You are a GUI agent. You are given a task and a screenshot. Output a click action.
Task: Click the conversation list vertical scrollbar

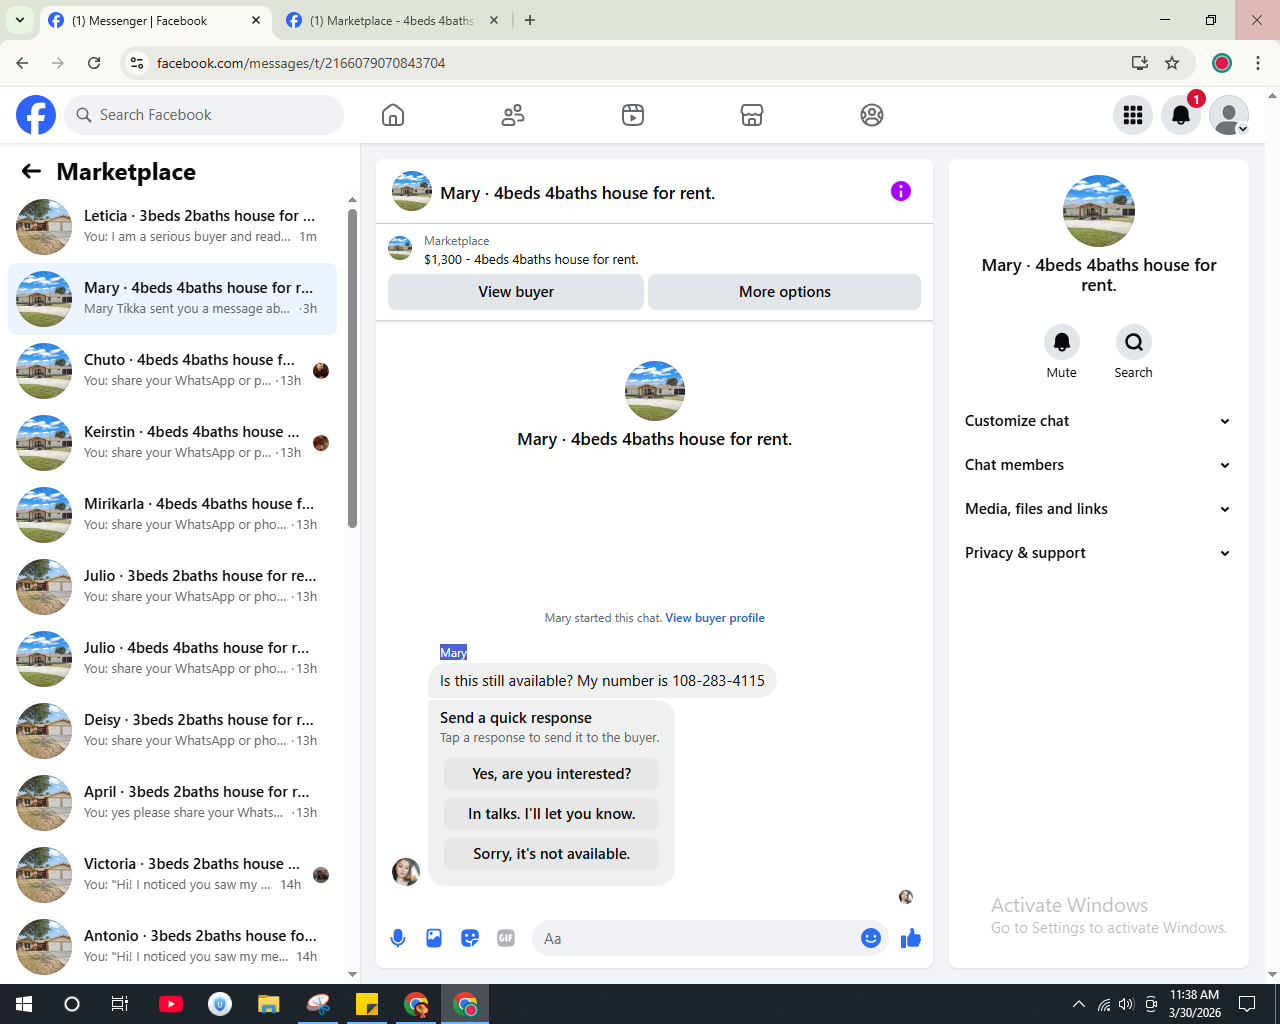pos(352,368)
